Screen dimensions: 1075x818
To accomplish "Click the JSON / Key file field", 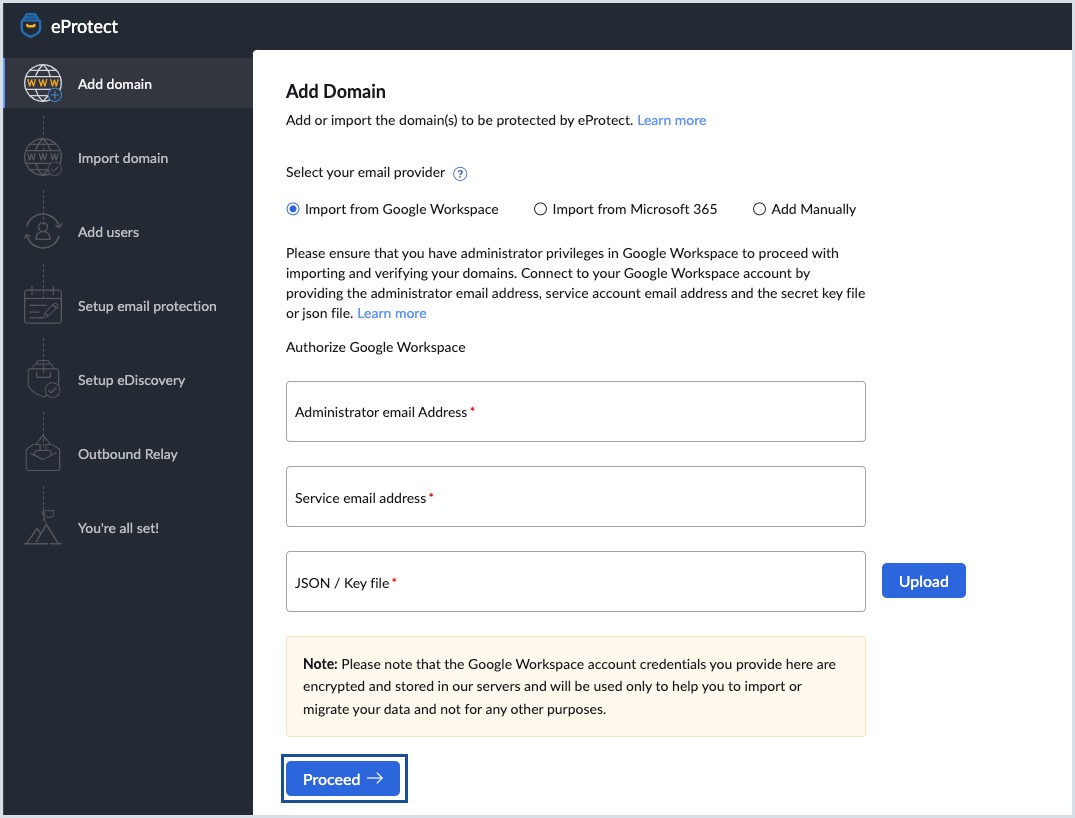I will (576, 581).
